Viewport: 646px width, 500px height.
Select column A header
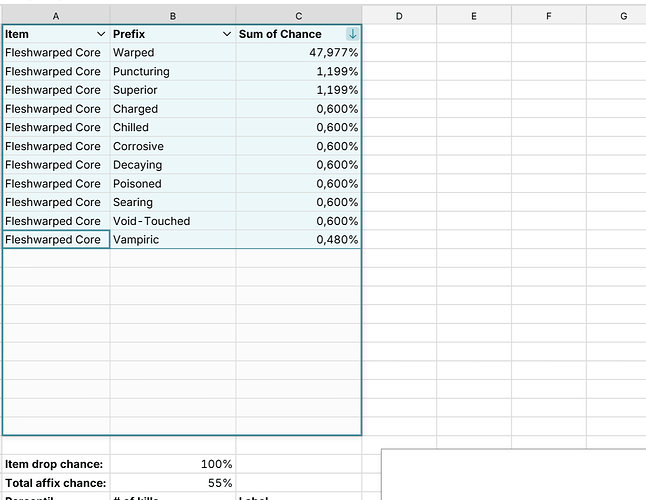point(55,15)
